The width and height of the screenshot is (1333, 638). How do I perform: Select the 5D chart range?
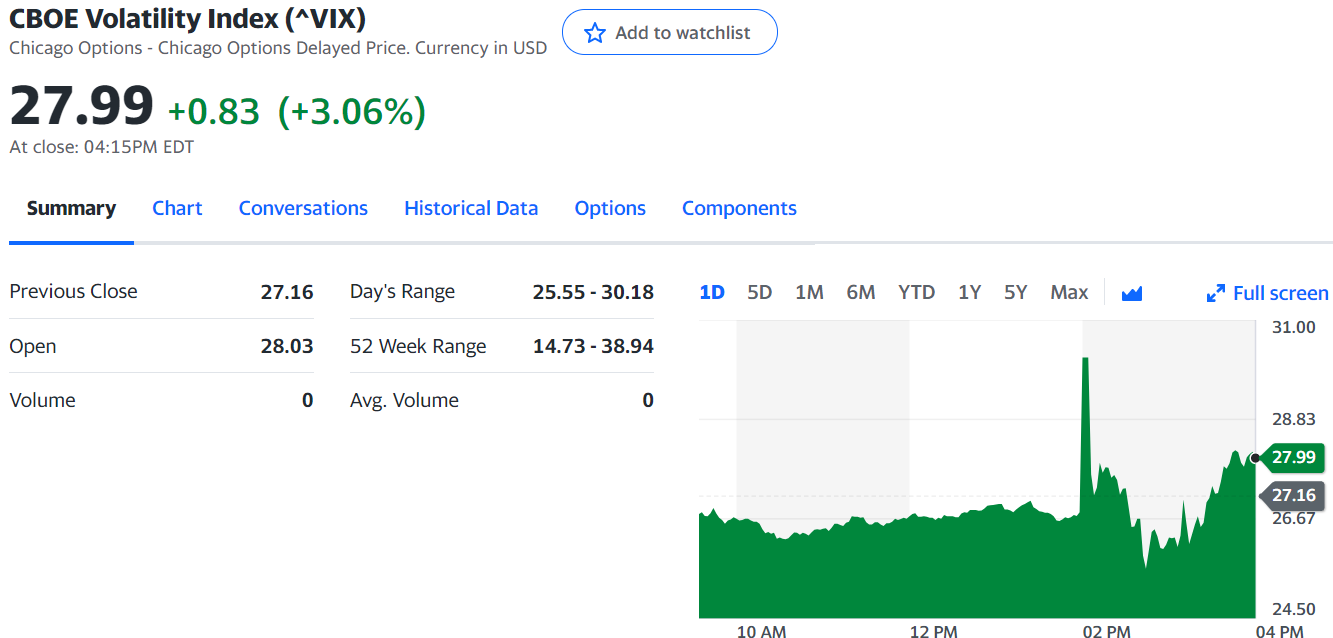coord(760,292)
